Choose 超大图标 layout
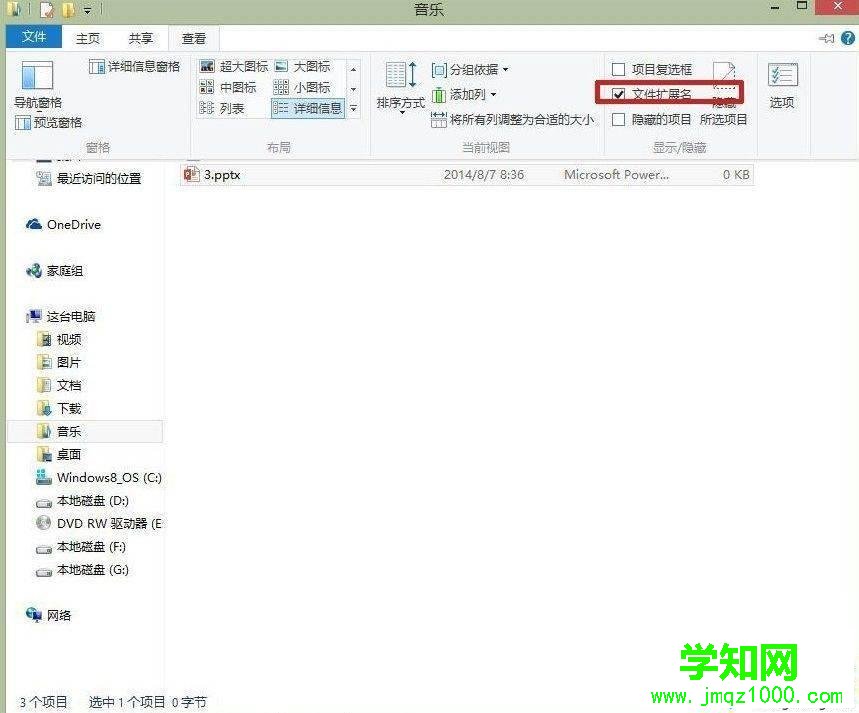 [x=234, y=66]
